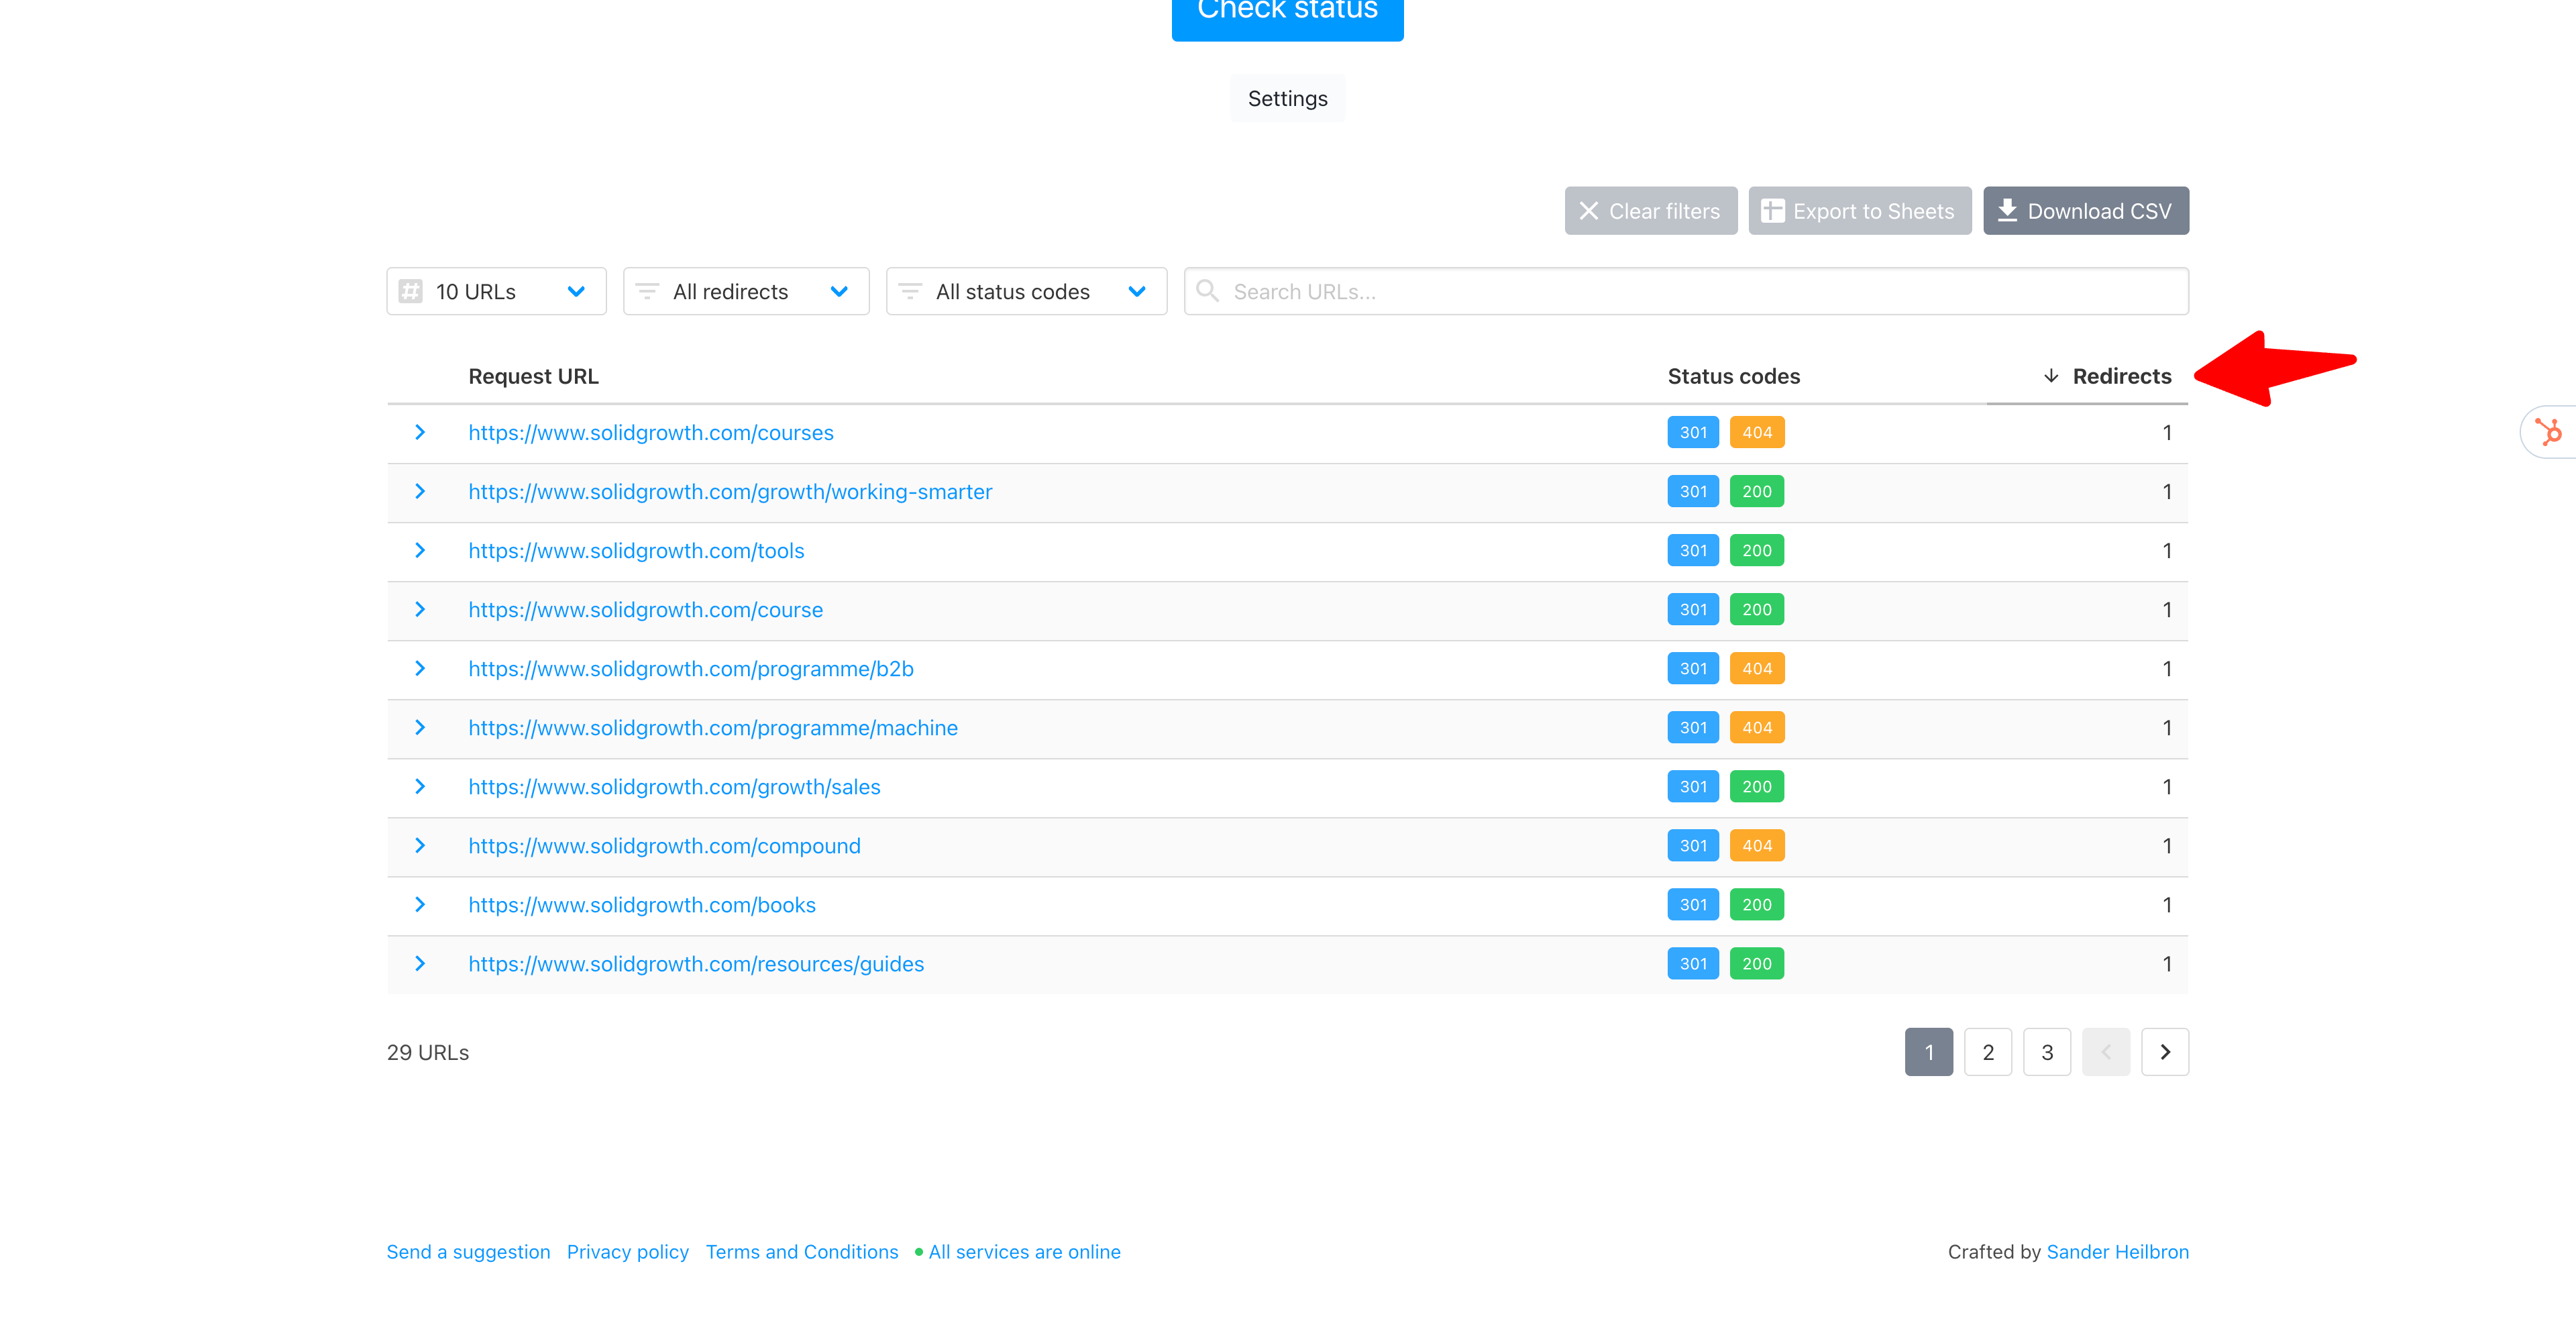Go to next page with right arrow
The height and width of the screenshot is (1331, 2576).
(x=2164, y=1052)
